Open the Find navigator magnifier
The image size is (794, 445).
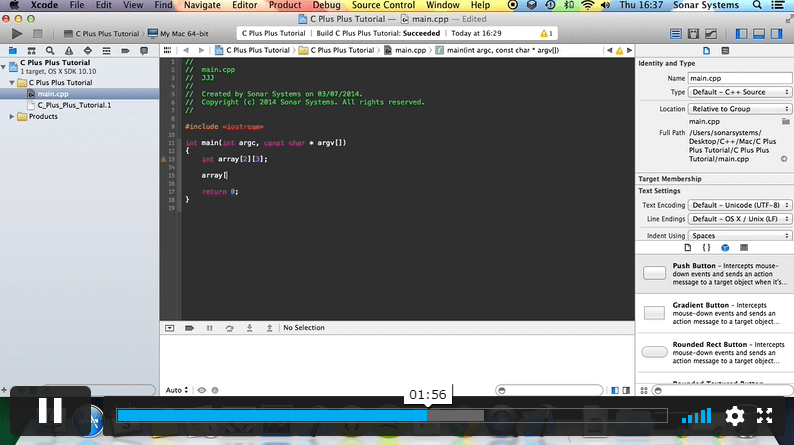coord(50,51)
